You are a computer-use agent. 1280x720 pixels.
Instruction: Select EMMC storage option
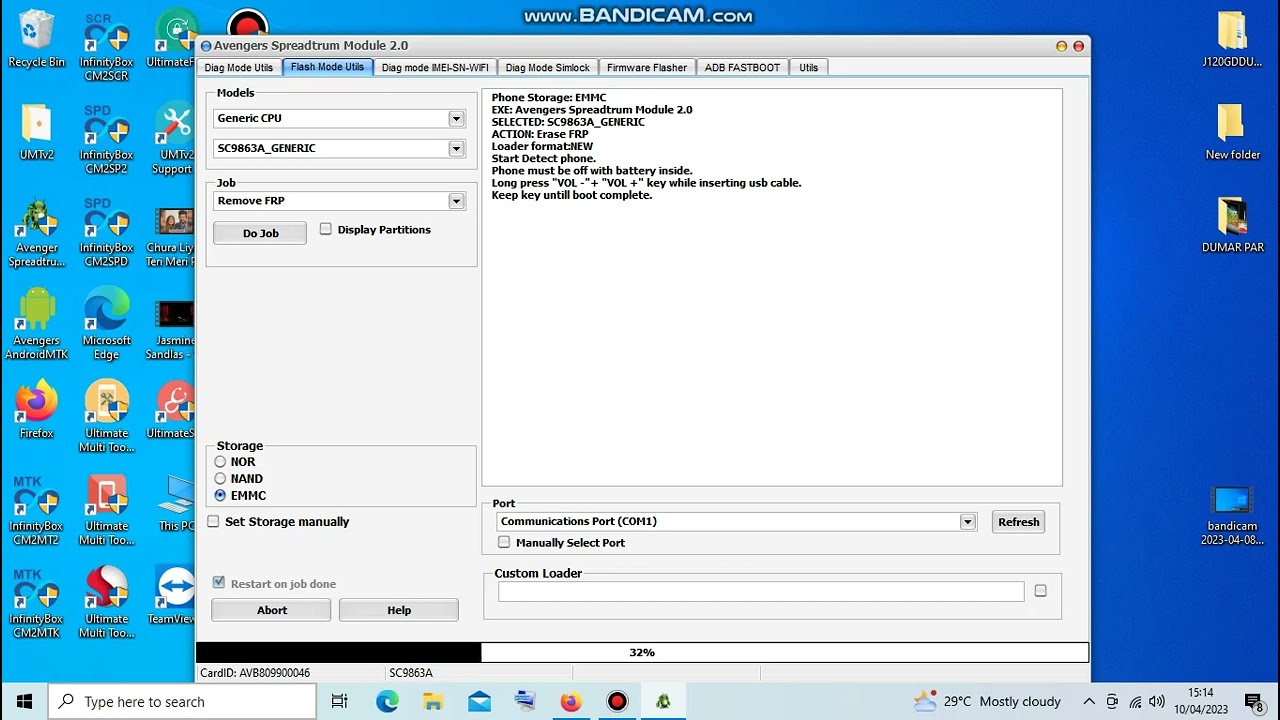(220, 496)
